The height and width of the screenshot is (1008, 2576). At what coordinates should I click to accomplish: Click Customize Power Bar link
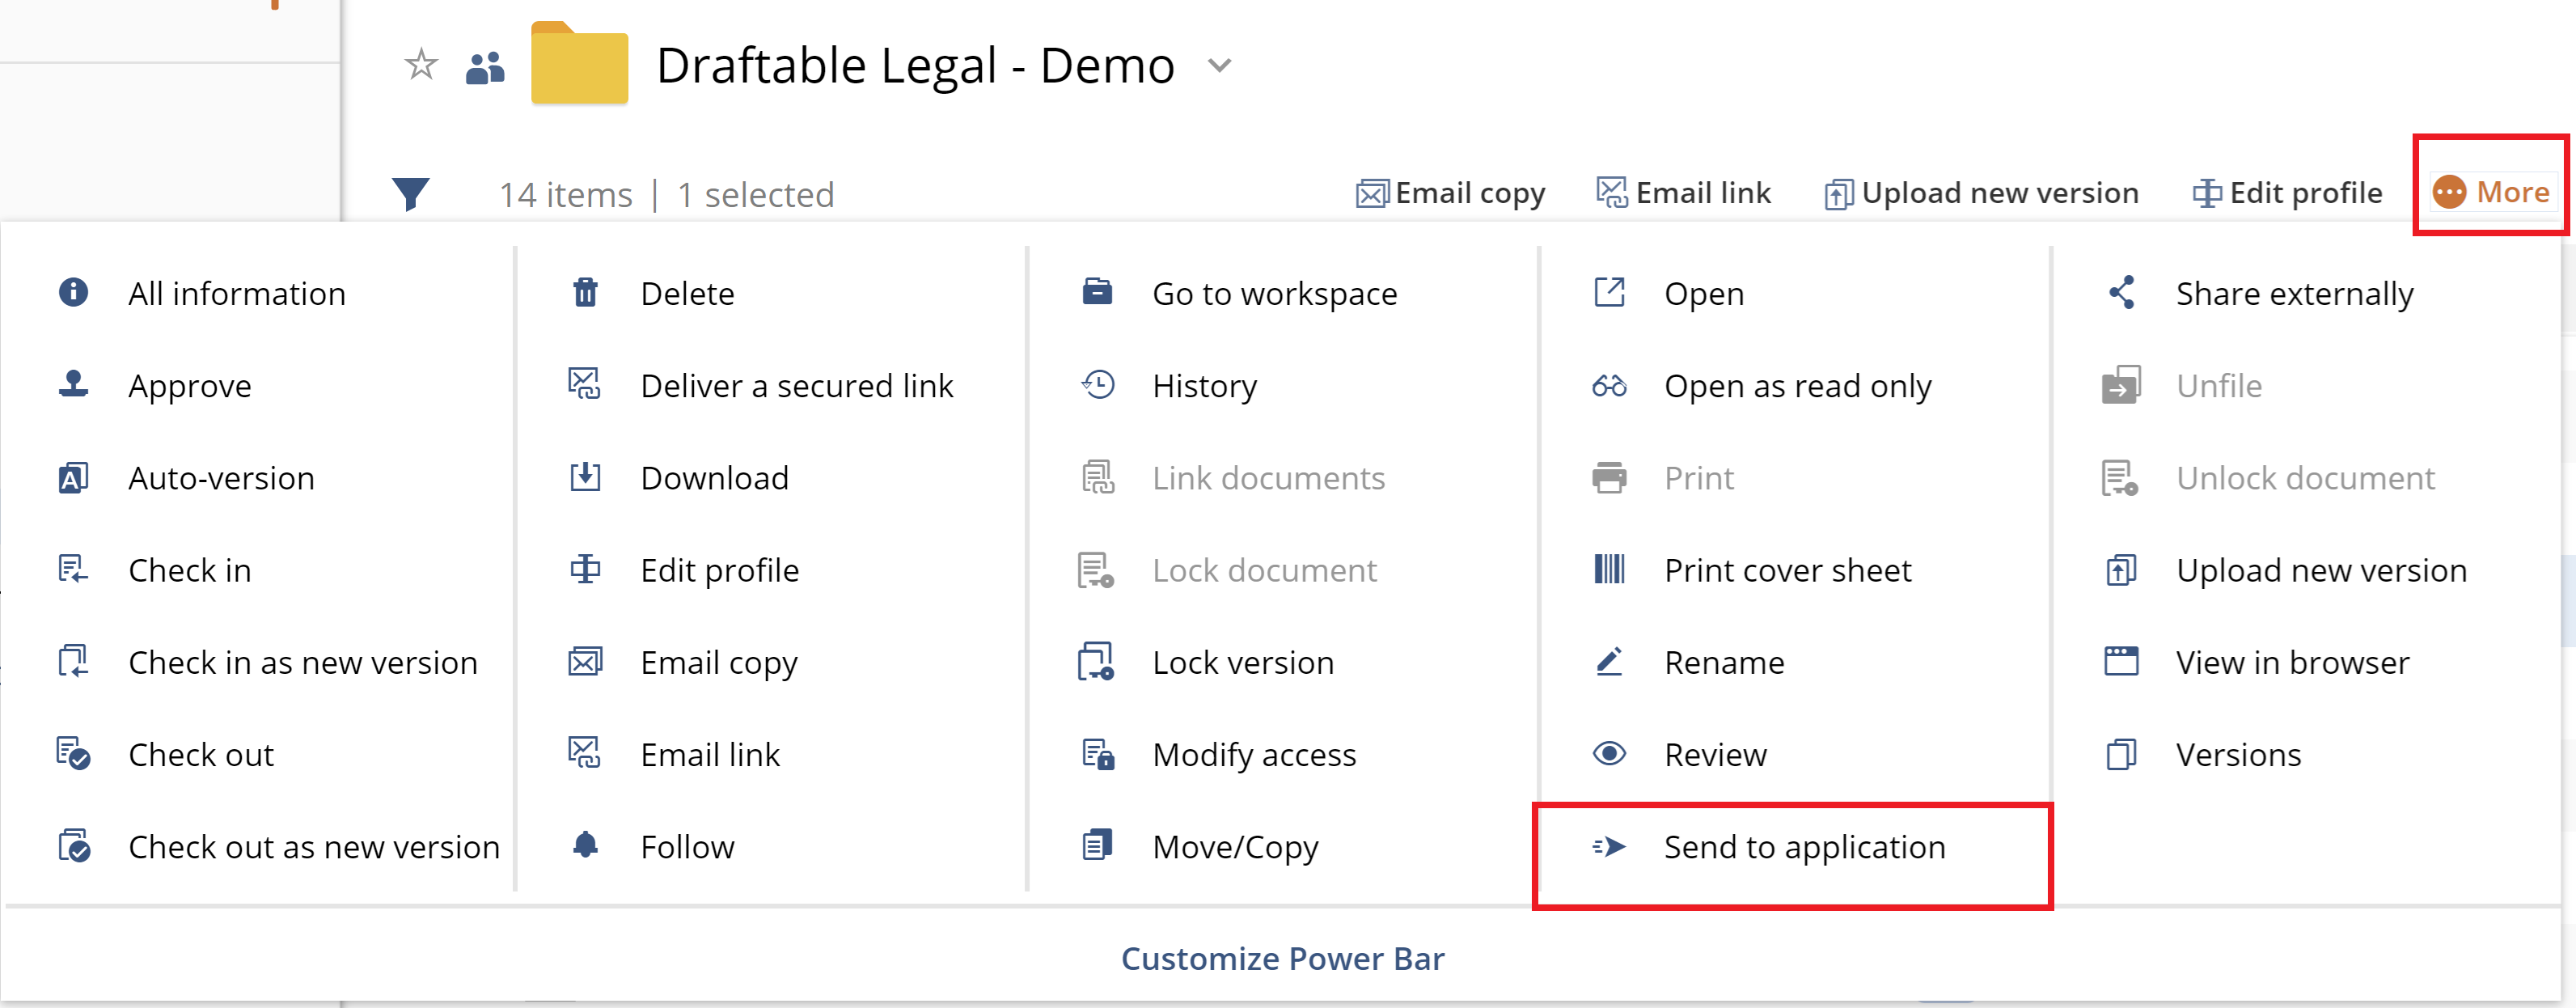1282,958
